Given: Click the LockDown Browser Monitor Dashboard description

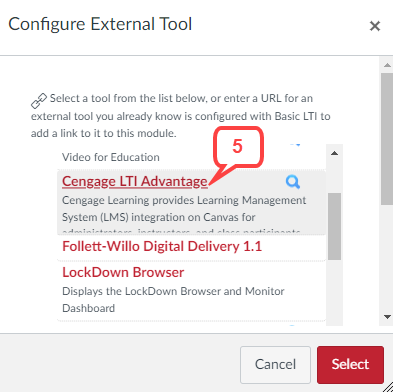Looking at the screenshot, I should 173,300.
